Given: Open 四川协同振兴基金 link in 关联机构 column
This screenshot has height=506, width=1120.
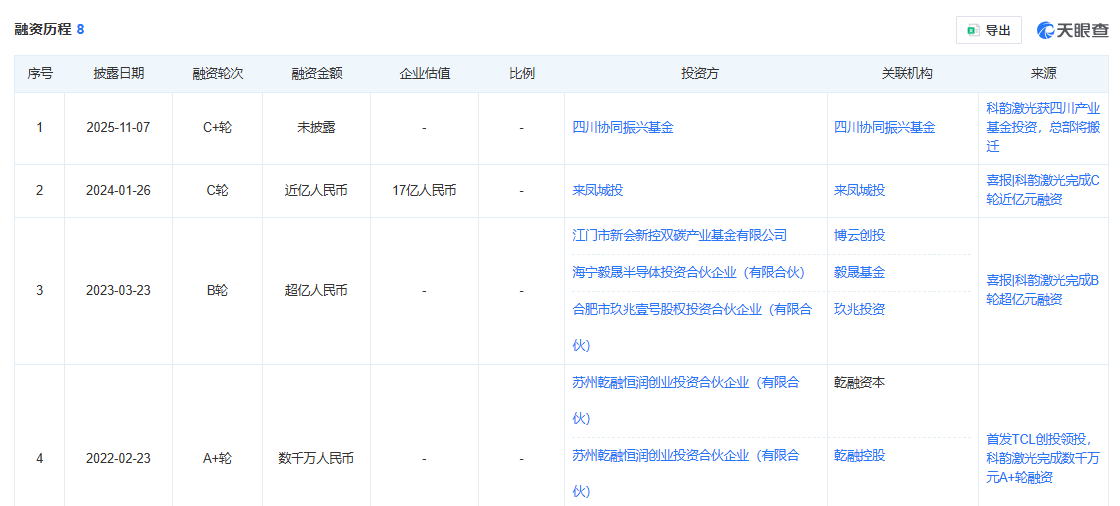Looking at the screenshot, I should click(x=884, y=128).
